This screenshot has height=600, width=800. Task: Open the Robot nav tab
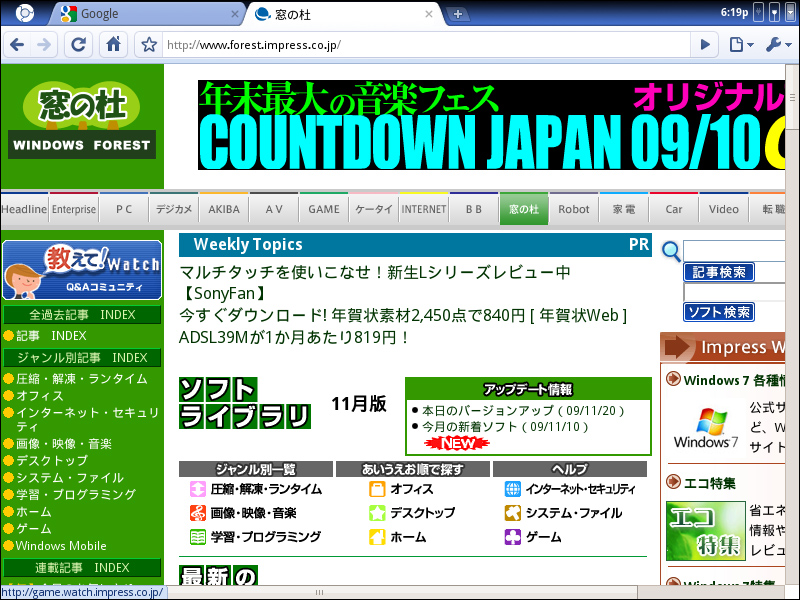click(x=574, y=209)
